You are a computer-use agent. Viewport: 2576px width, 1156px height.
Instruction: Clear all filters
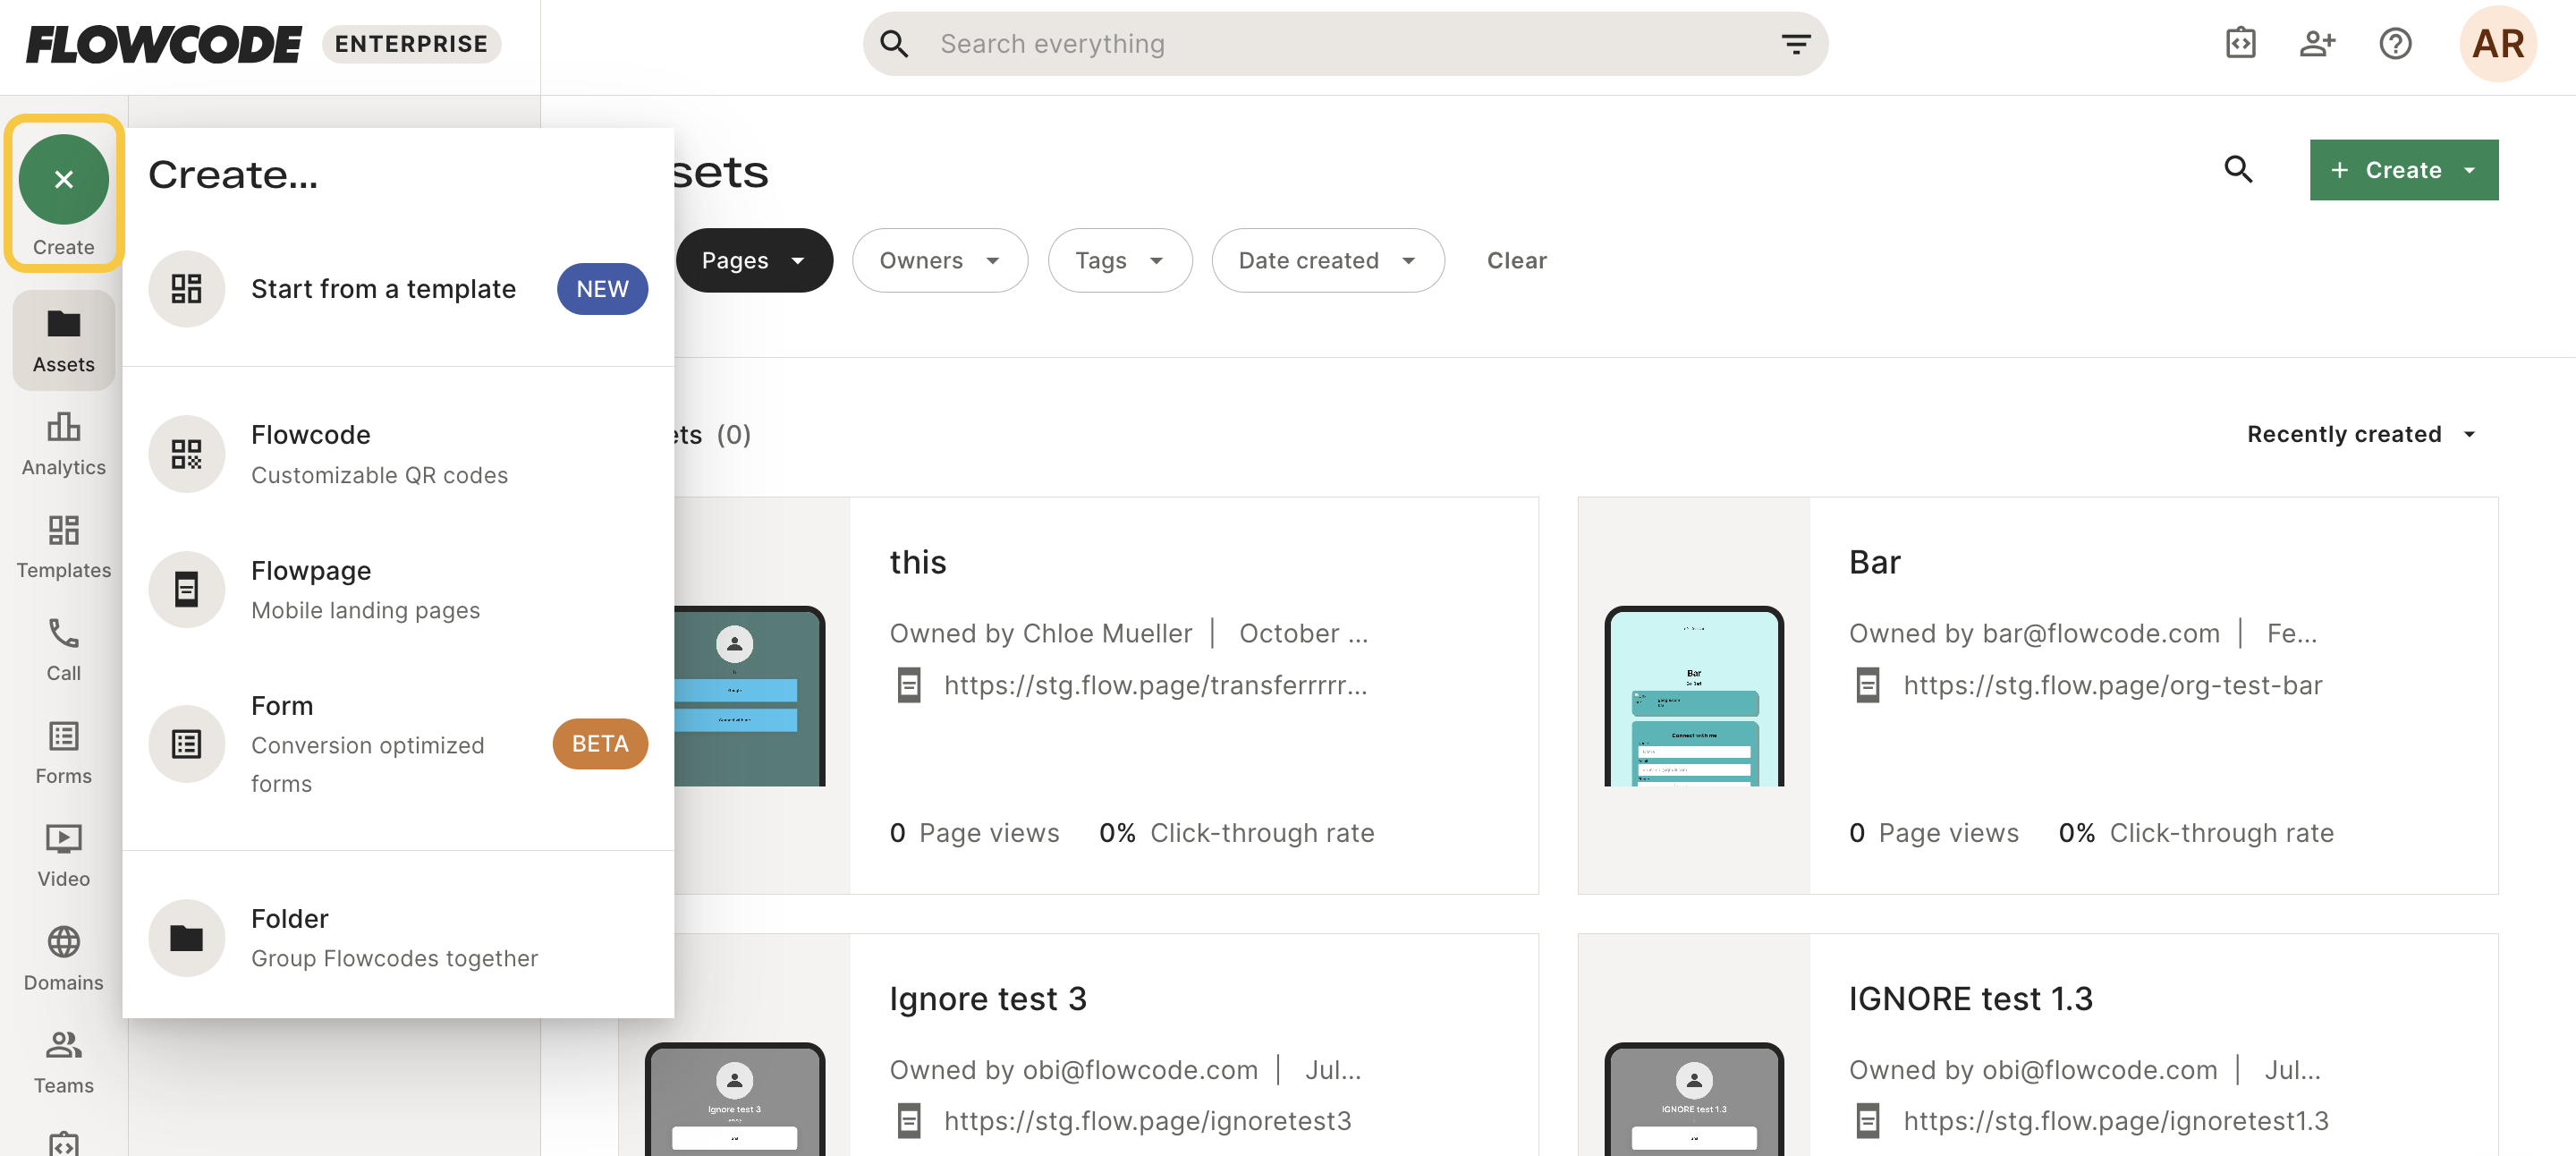coord(1516,260)
